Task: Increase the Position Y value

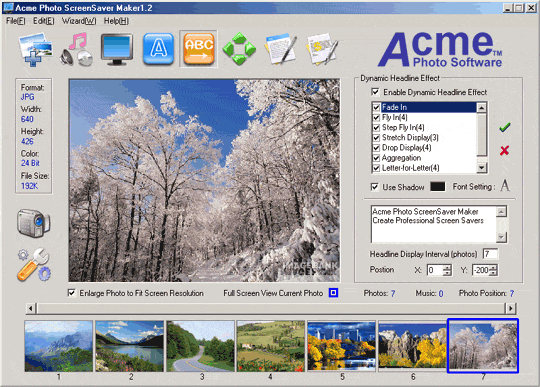Action: pos(494,267)
